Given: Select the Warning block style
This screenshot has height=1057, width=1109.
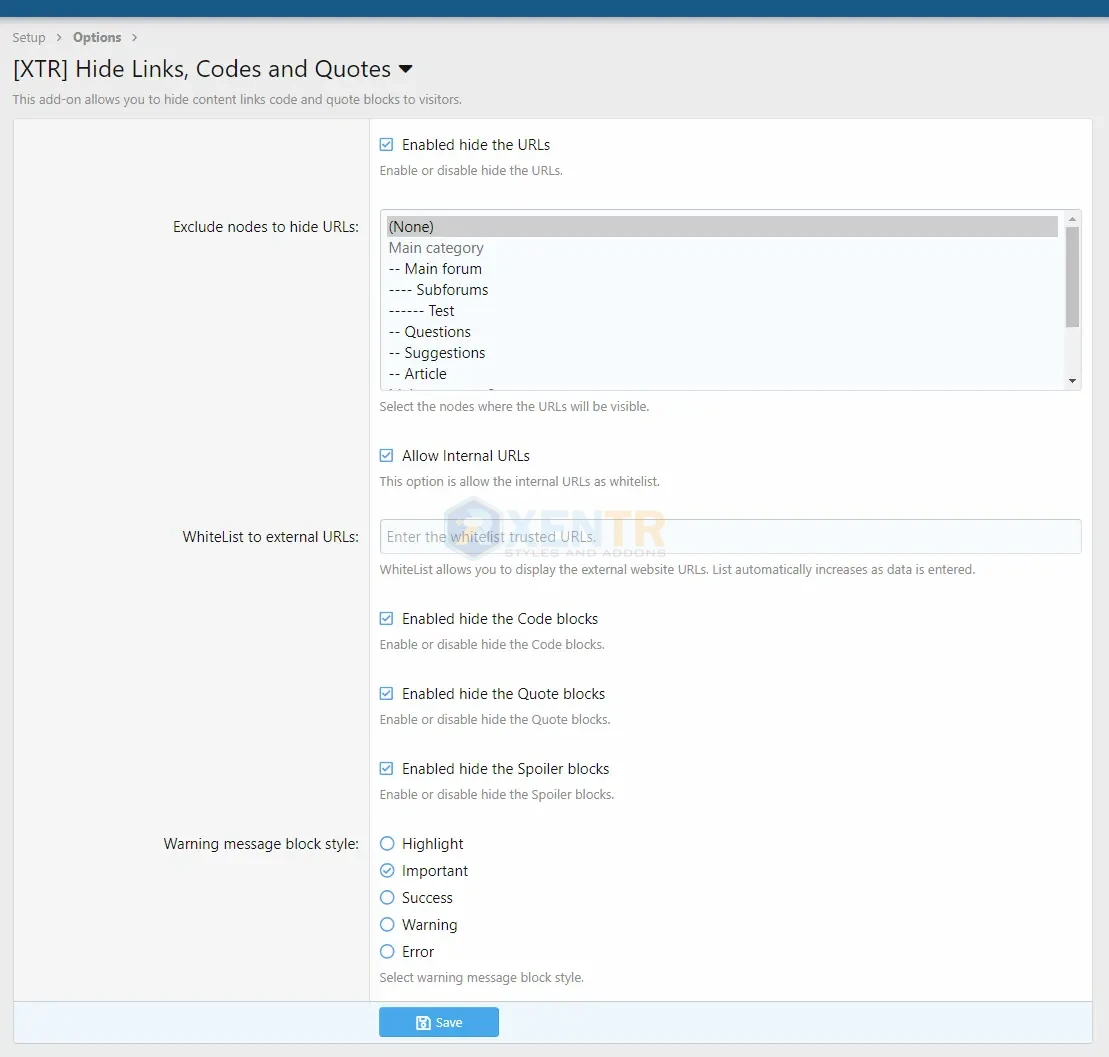Looking at the screenshot, I should pyautogui.click(x=387, y=925).
